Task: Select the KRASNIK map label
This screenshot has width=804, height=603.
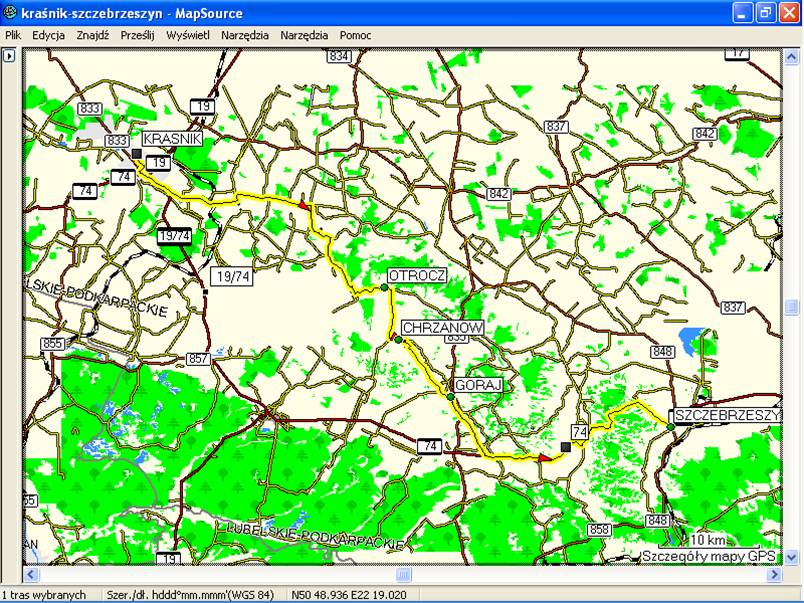Action: tap(172, 138)
